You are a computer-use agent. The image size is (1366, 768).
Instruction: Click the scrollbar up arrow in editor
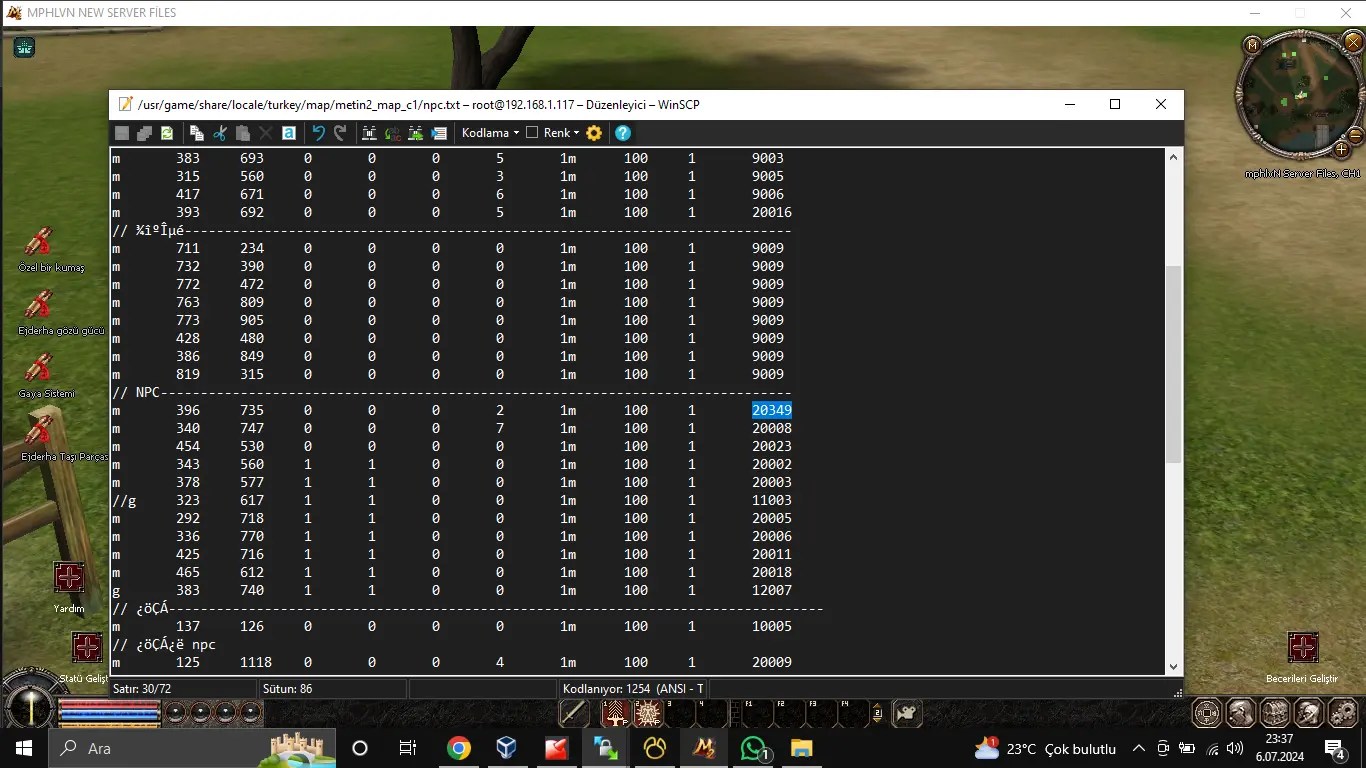tap(1174, 156)
